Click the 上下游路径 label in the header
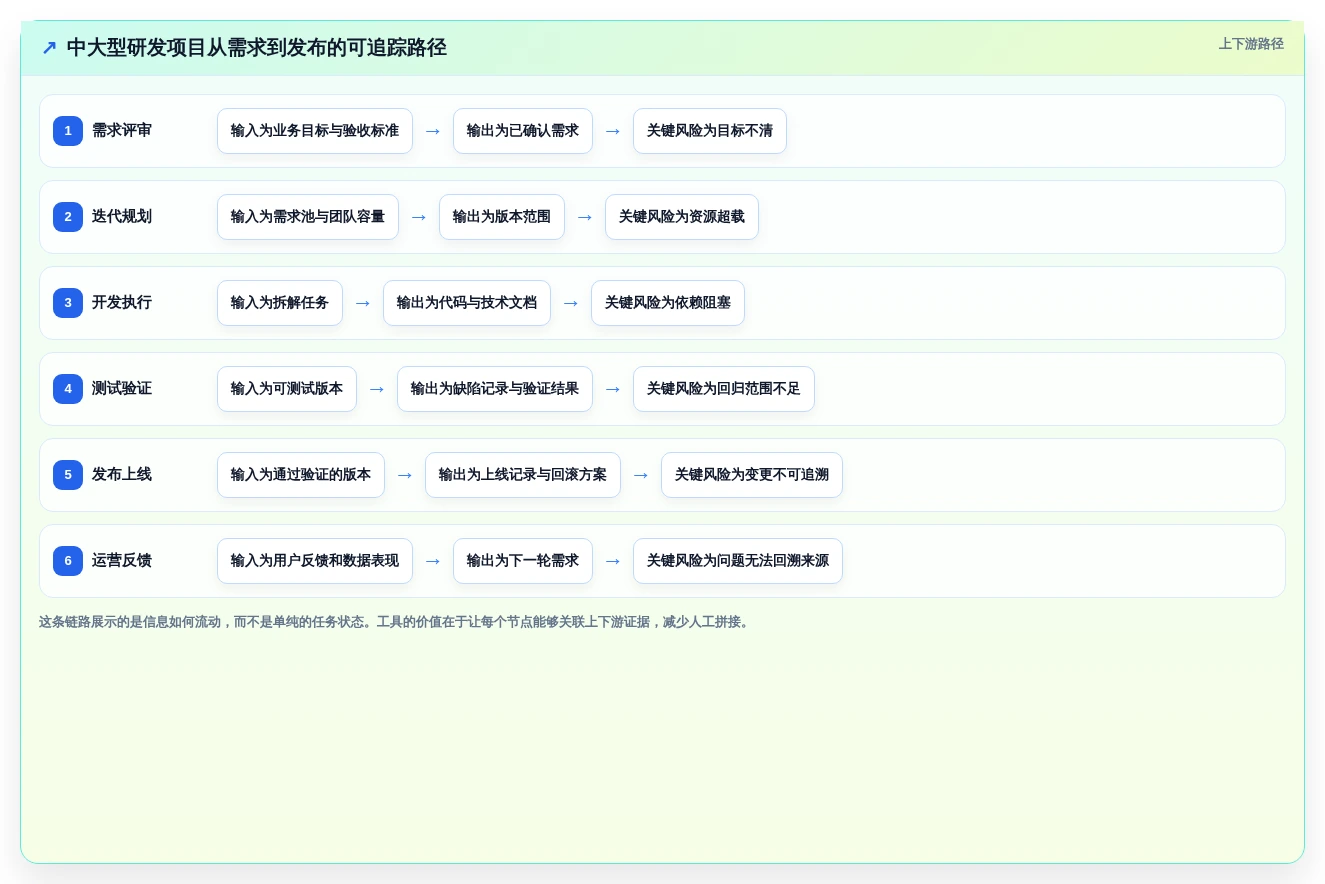Screen dimensions: 1325x884 (x=1251, y=44)
